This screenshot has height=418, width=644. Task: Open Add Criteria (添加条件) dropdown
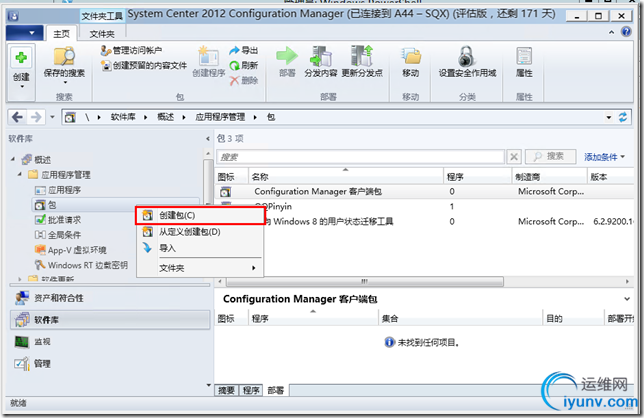604,157
